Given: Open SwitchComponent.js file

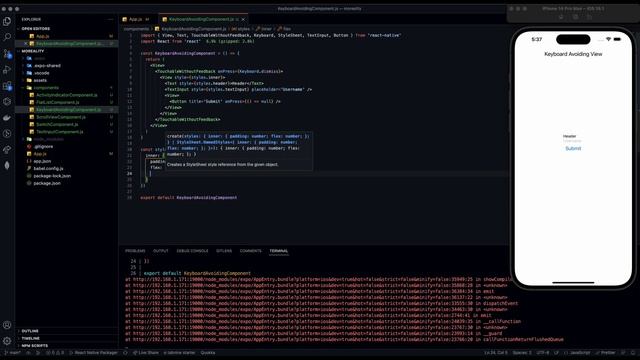Looking at the screenshot, I should point(57,124).
